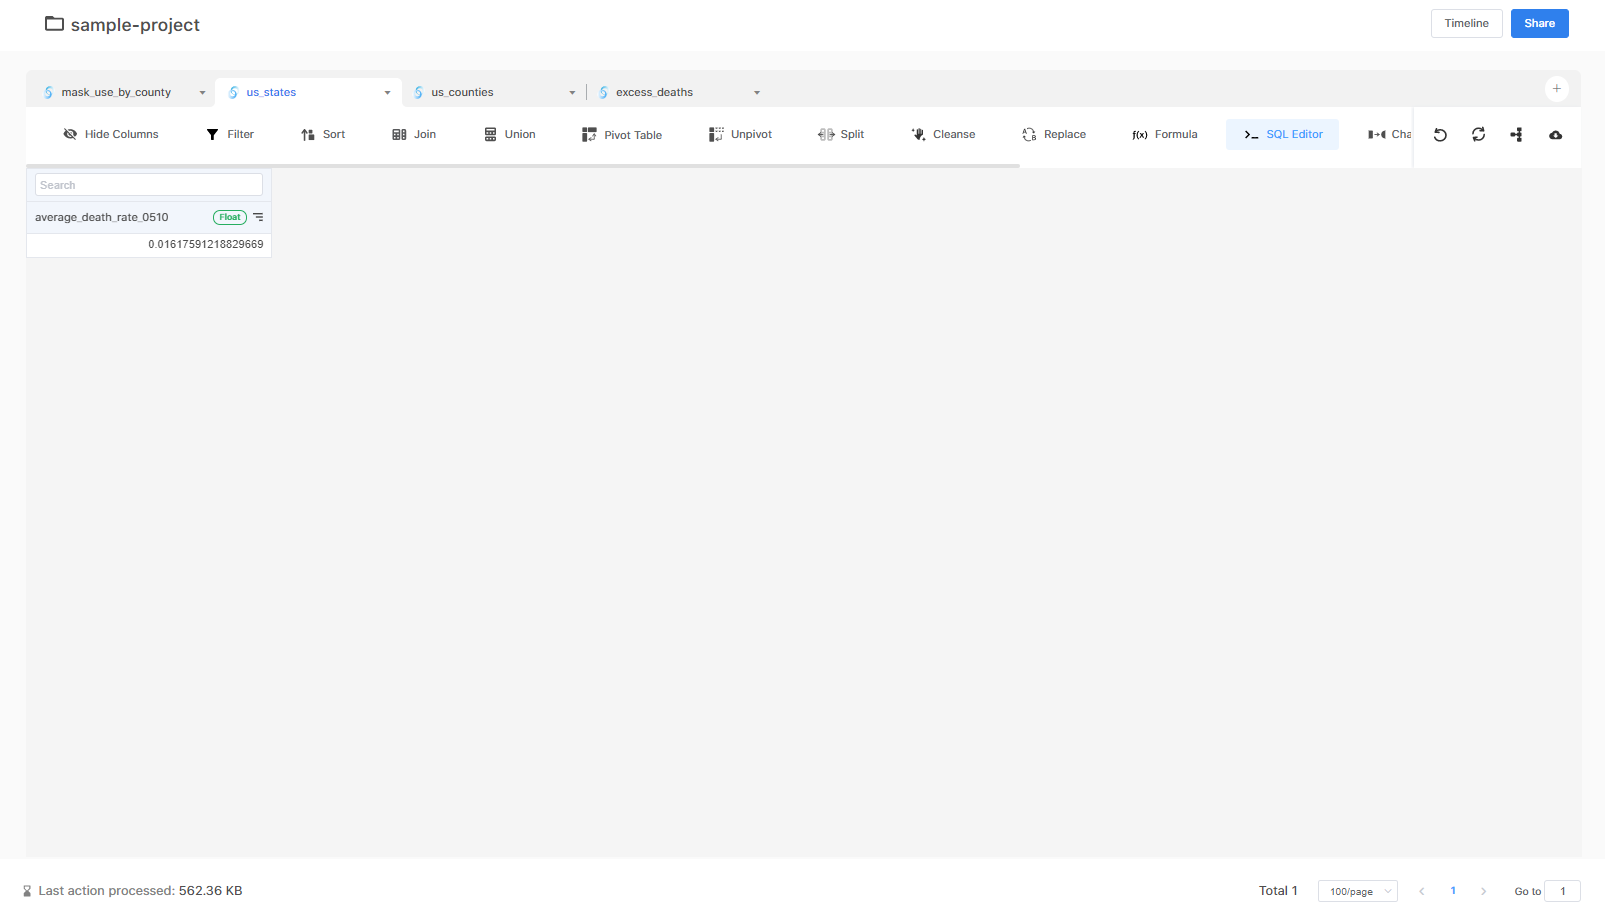Expand us_counties tab dropdown arrow
The image size is (1605, 922).
coord(572,93)
